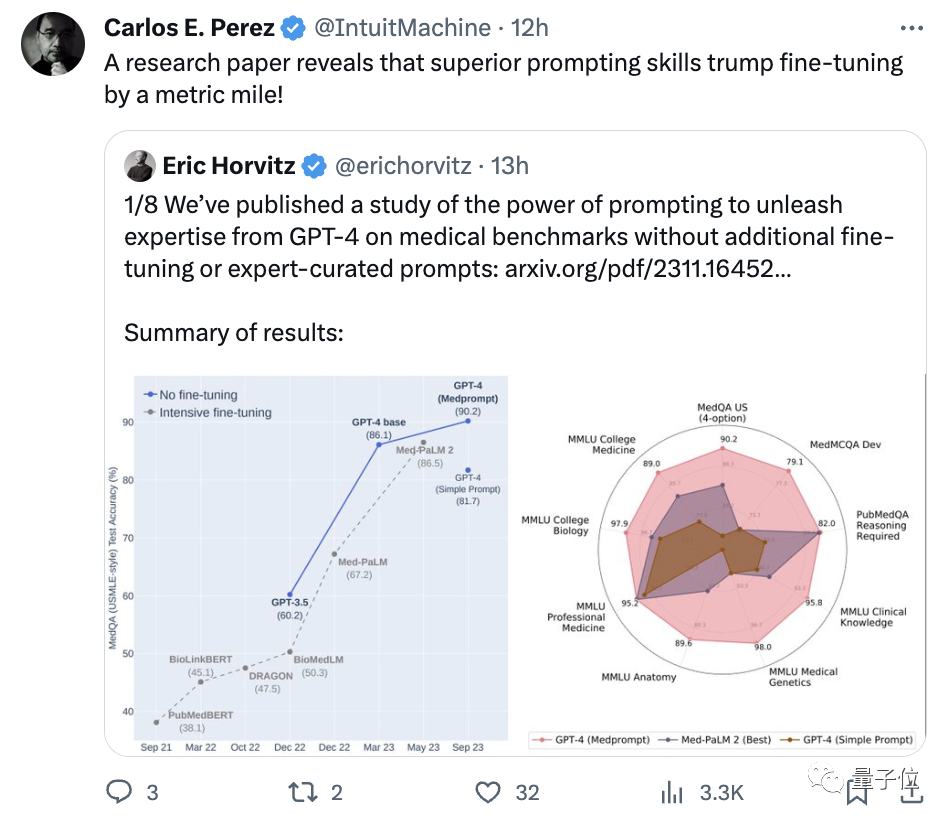Open Carlos E. Perez's profile avatar
Screen dimensions: 950x820
(x=53, y=43)
